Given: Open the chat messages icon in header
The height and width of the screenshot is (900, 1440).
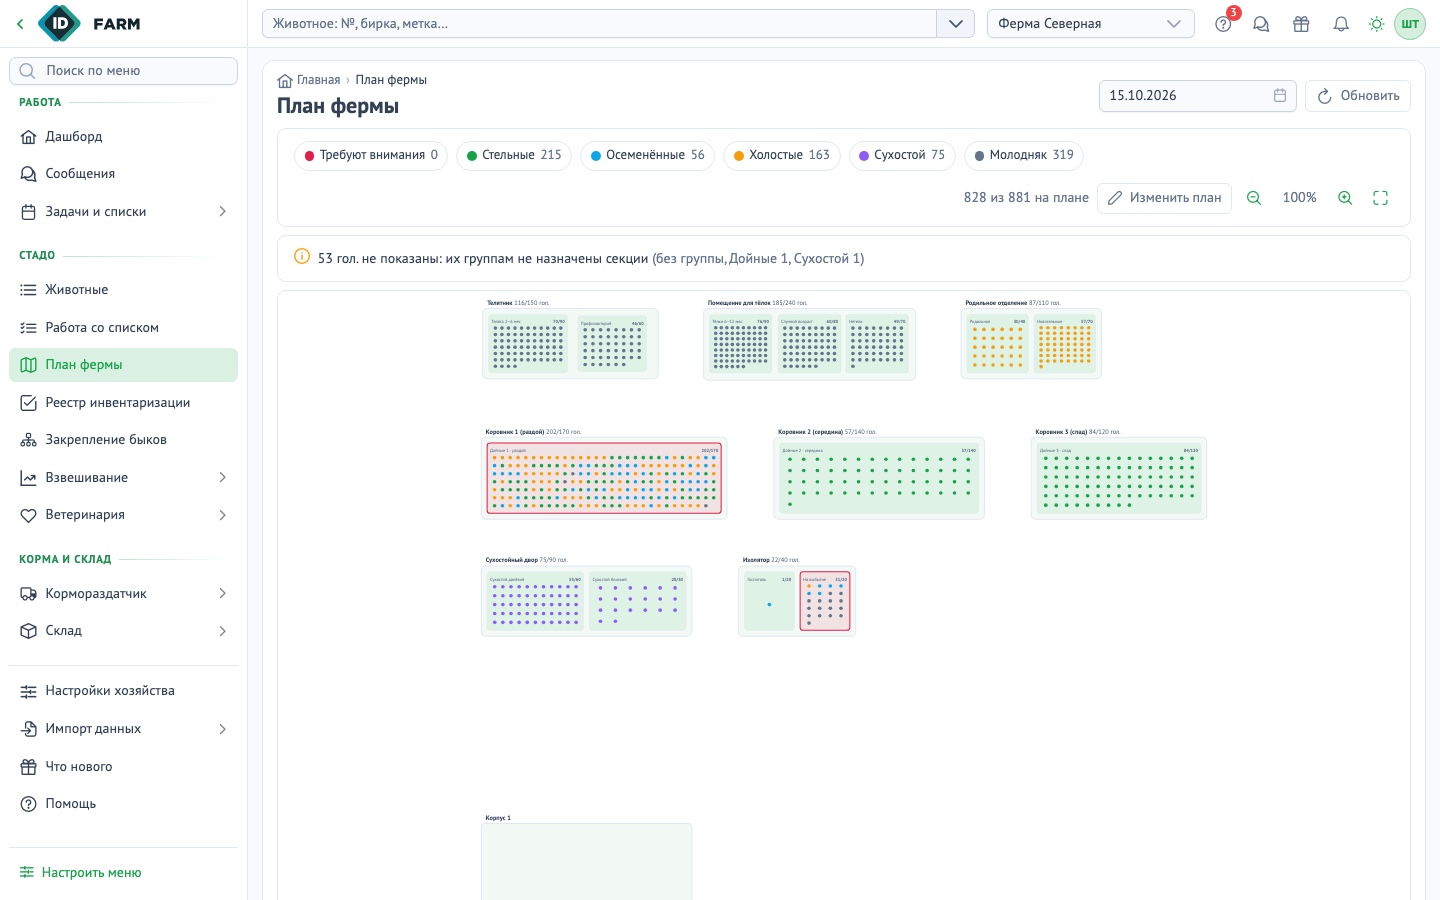Looking at the screenshot, I should pos(1261,24).
